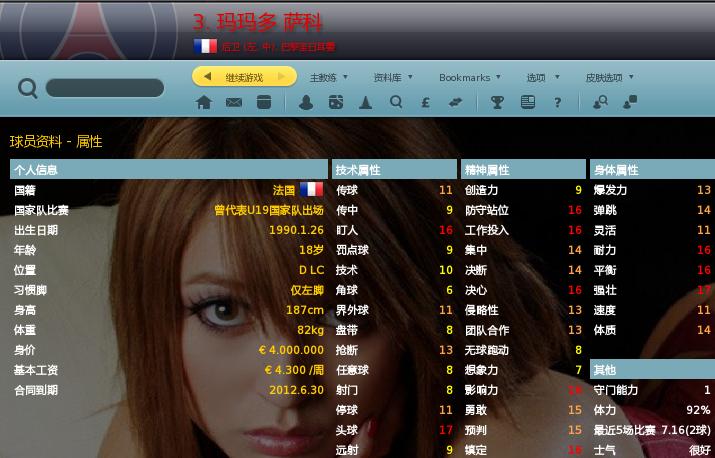Click the 球员资料 - 属性 page heading
This screenshot has width=715, height=458.
(x=56, y=142)
